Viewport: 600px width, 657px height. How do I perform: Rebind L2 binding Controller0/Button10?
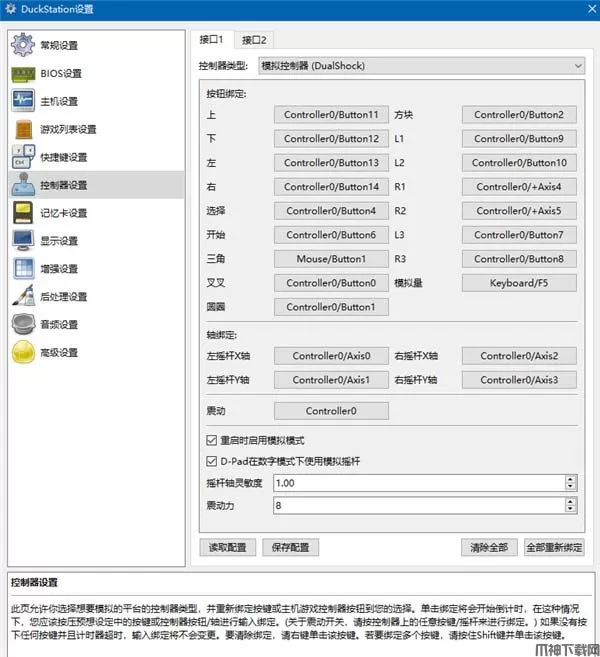click(519, 163)
